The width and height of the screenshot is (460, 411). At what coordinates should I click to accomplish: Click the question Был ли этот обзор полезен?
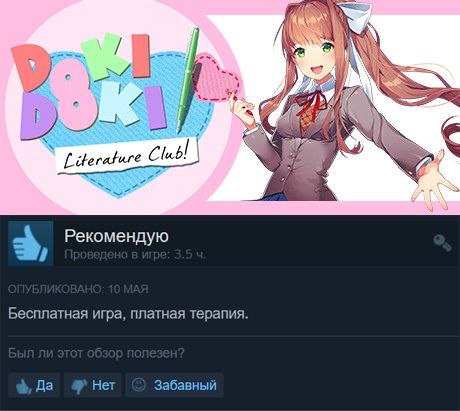96,353
